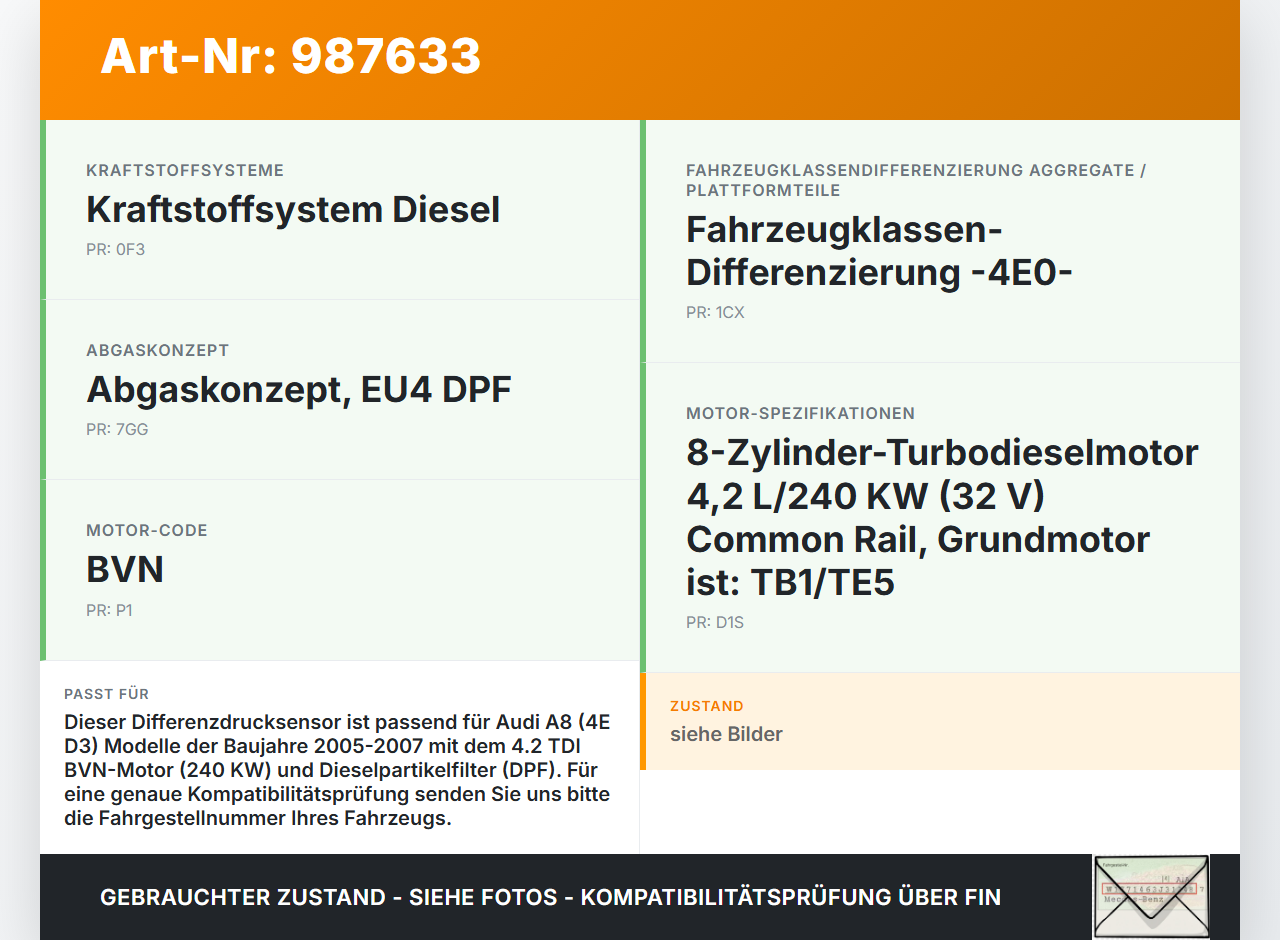1280x940 pixels.
Task: Open the ZUSTAND siehe Bilder panel
Action: (x=940, y=722)
